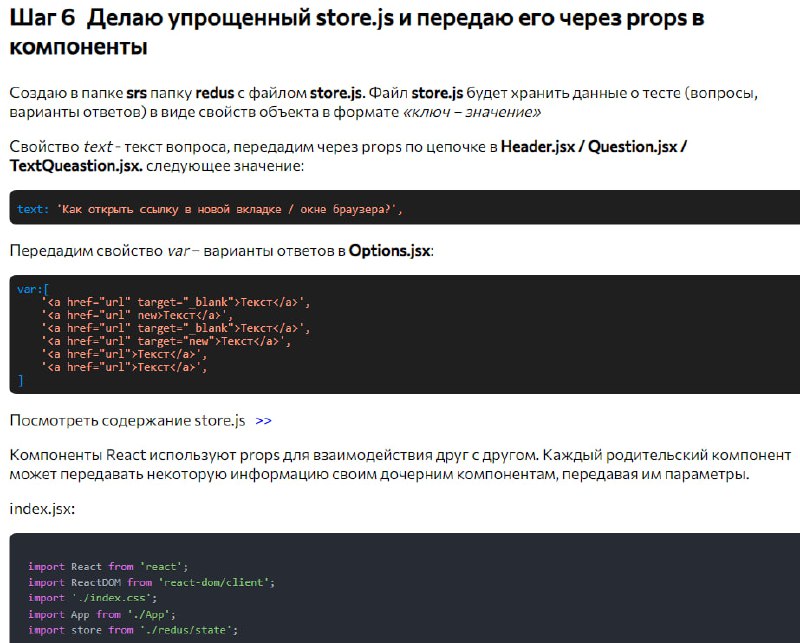Click the code line 'import React from react'
Image resolution: width=800 pixels, height=643 pixels.
[108, 566]
